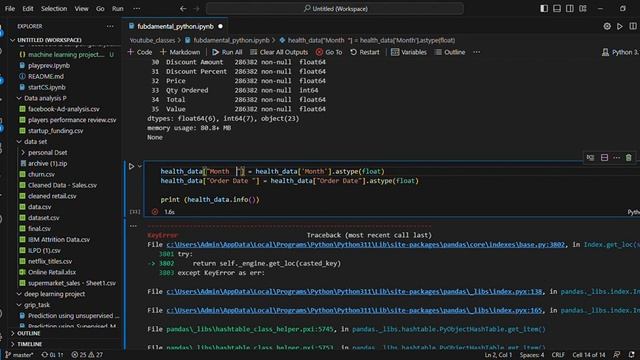Show additional menu items (ellipsis)
This screenshot has height=360, width=640.
136,9
